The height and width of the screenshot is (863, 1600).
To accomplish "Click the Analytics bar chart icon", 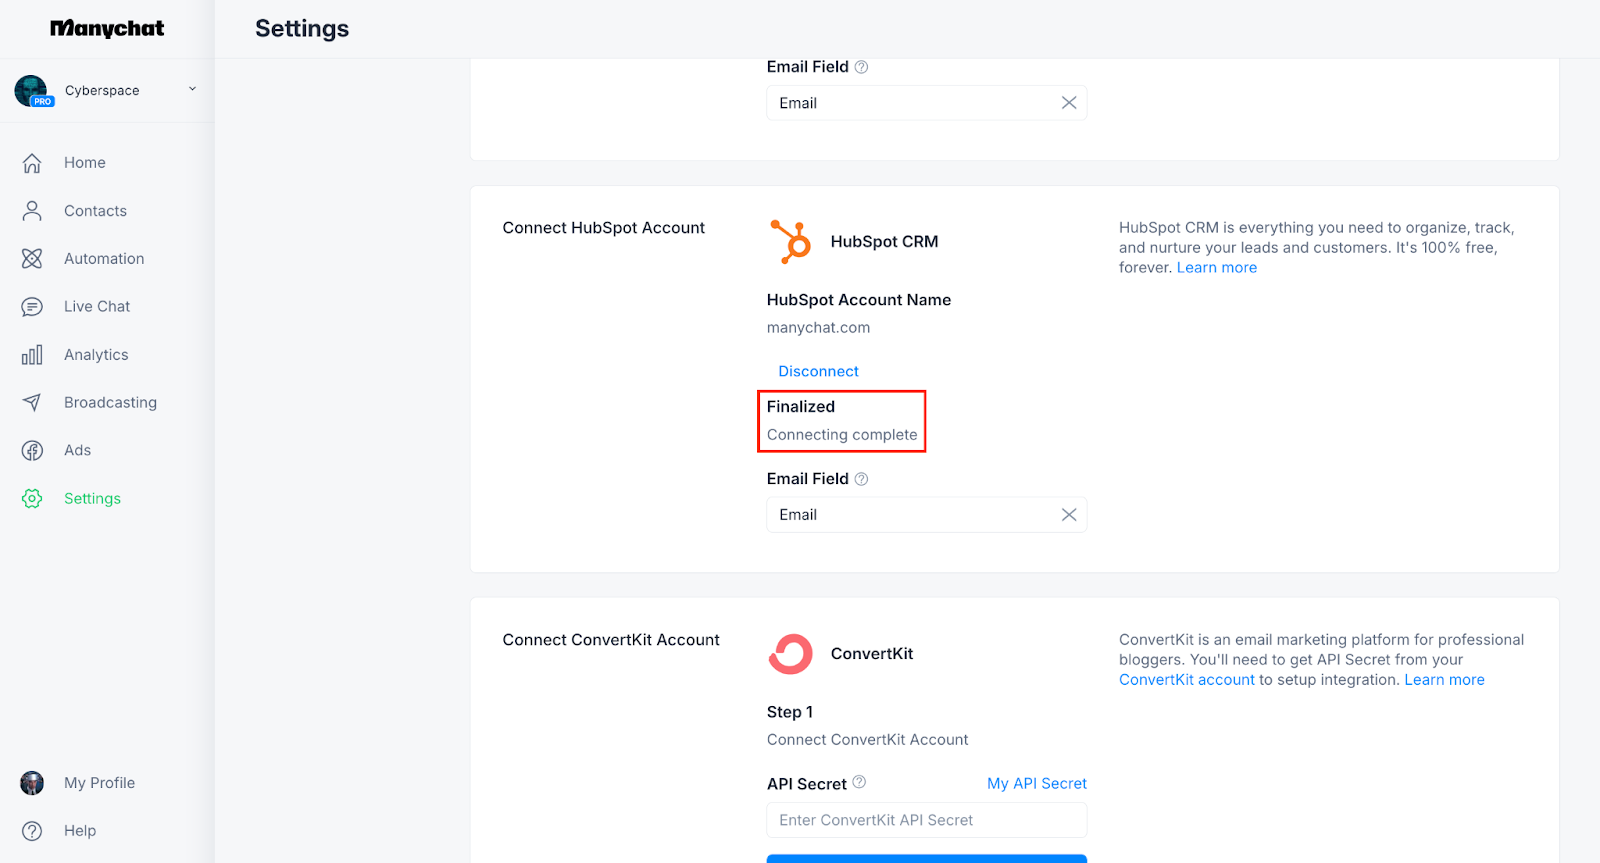I will [x=32, y=355].
